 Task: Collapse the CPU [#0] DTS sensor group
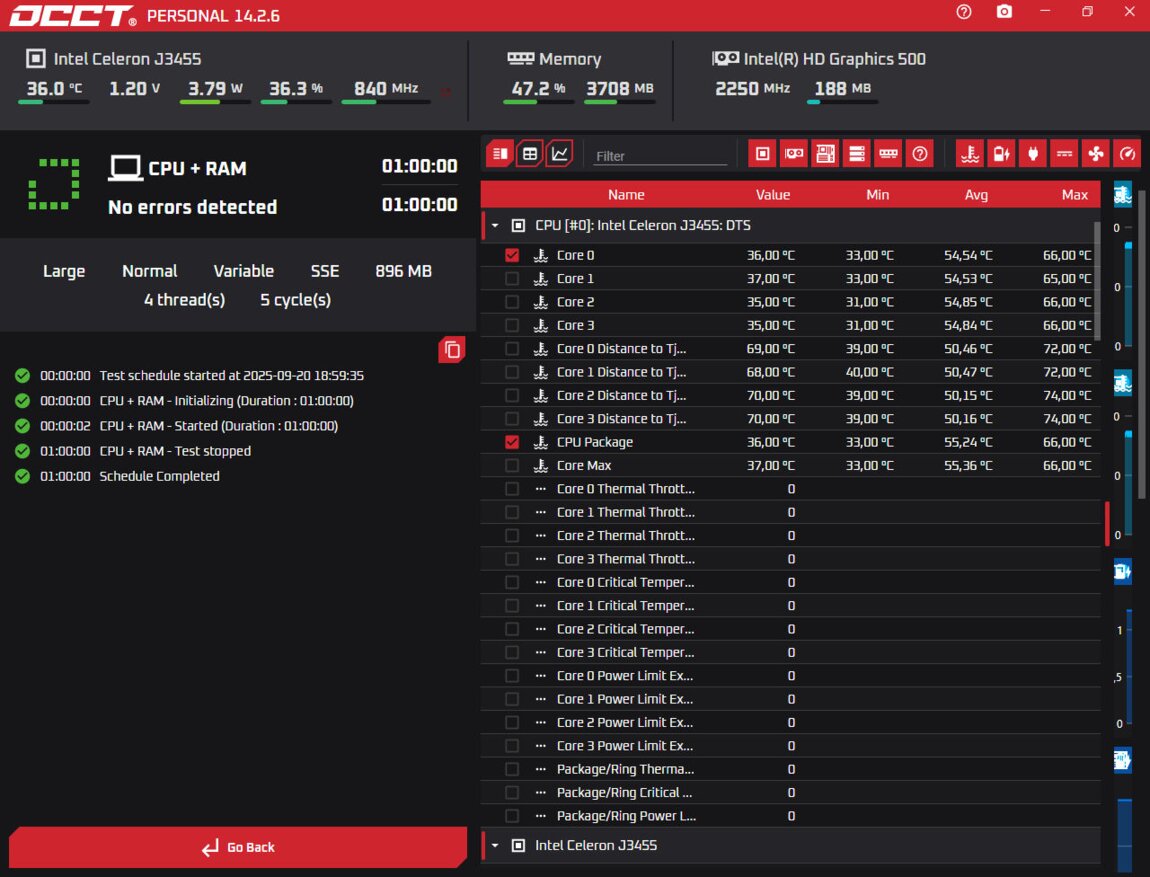coord(494,226)
